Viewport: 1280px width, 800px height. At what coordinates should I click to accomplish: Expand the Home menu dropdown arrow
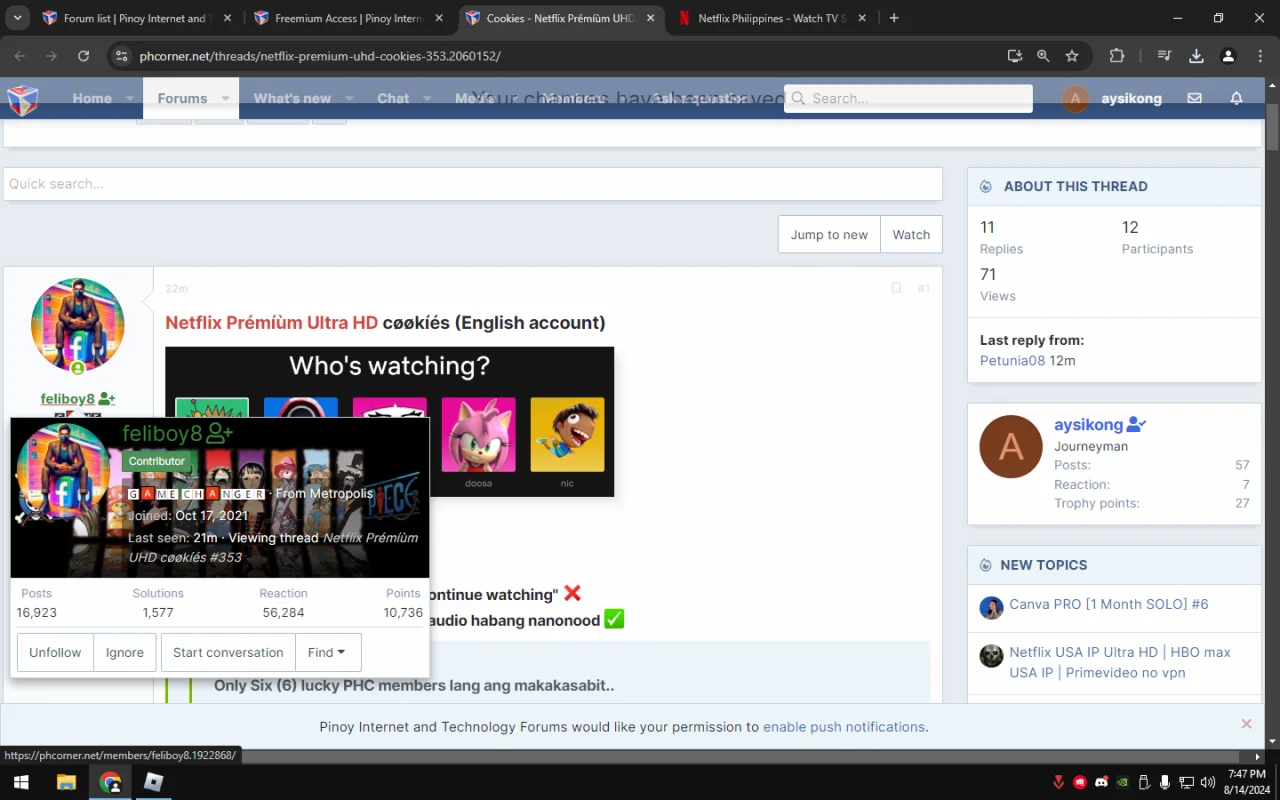[x=130, y=98]
